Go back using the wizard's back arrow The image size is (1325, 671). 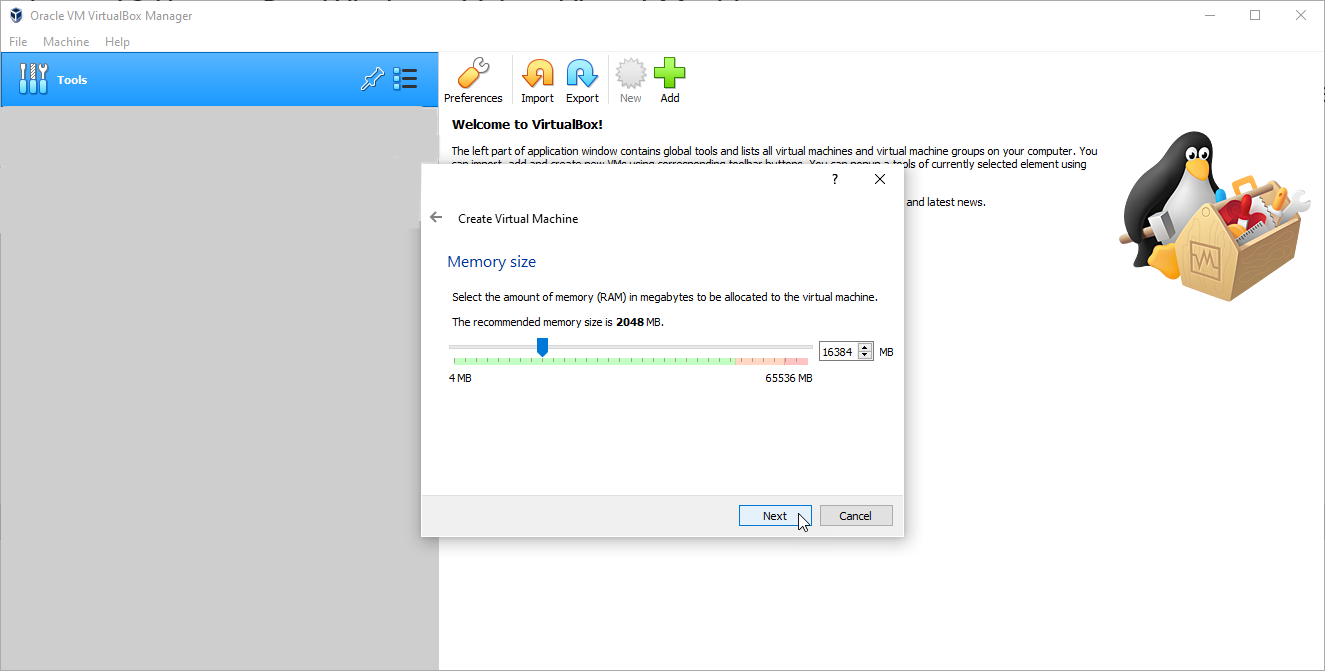tap(436, 217)
